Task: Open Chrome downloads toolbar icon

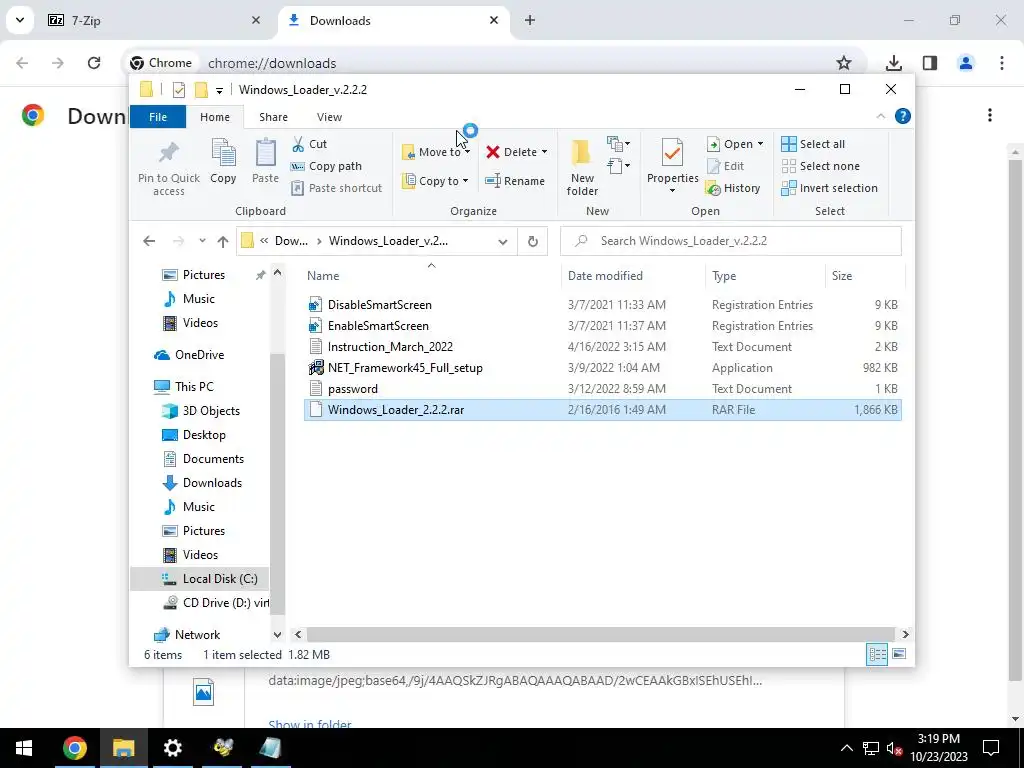Action: coord(893,63)
